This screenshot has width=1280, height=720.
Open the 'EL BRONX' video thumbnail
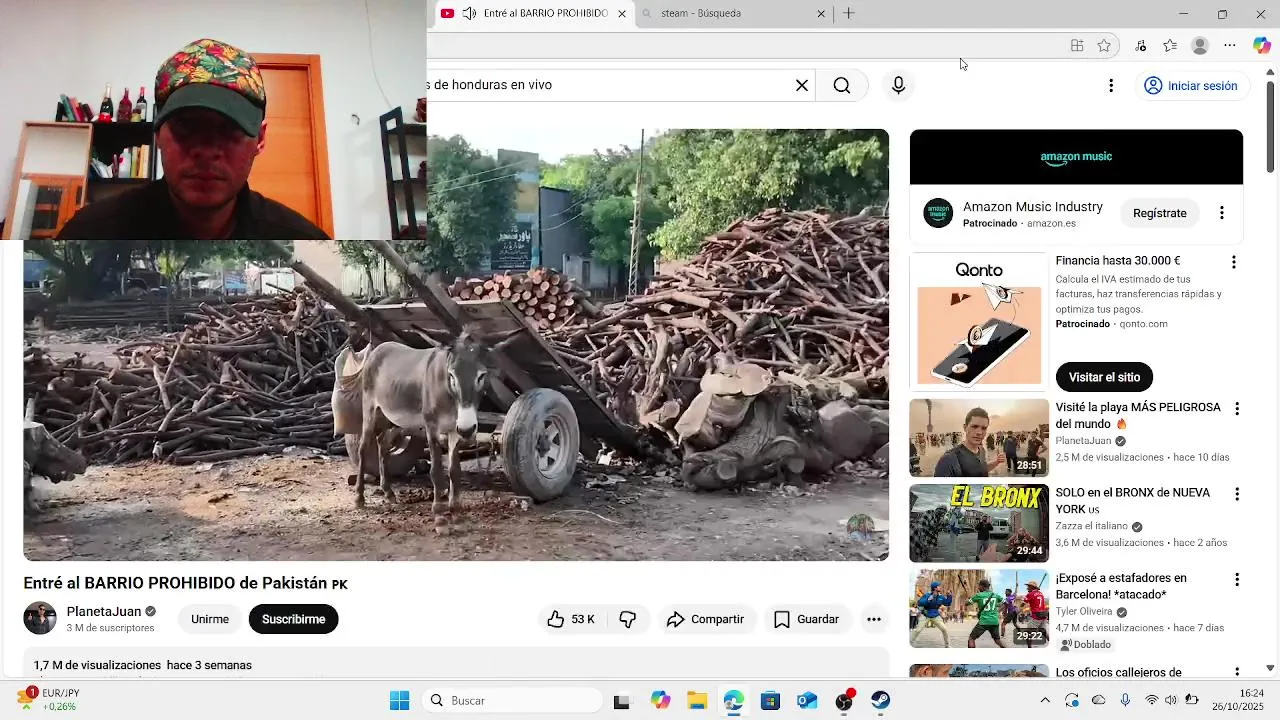pos(979,523)
